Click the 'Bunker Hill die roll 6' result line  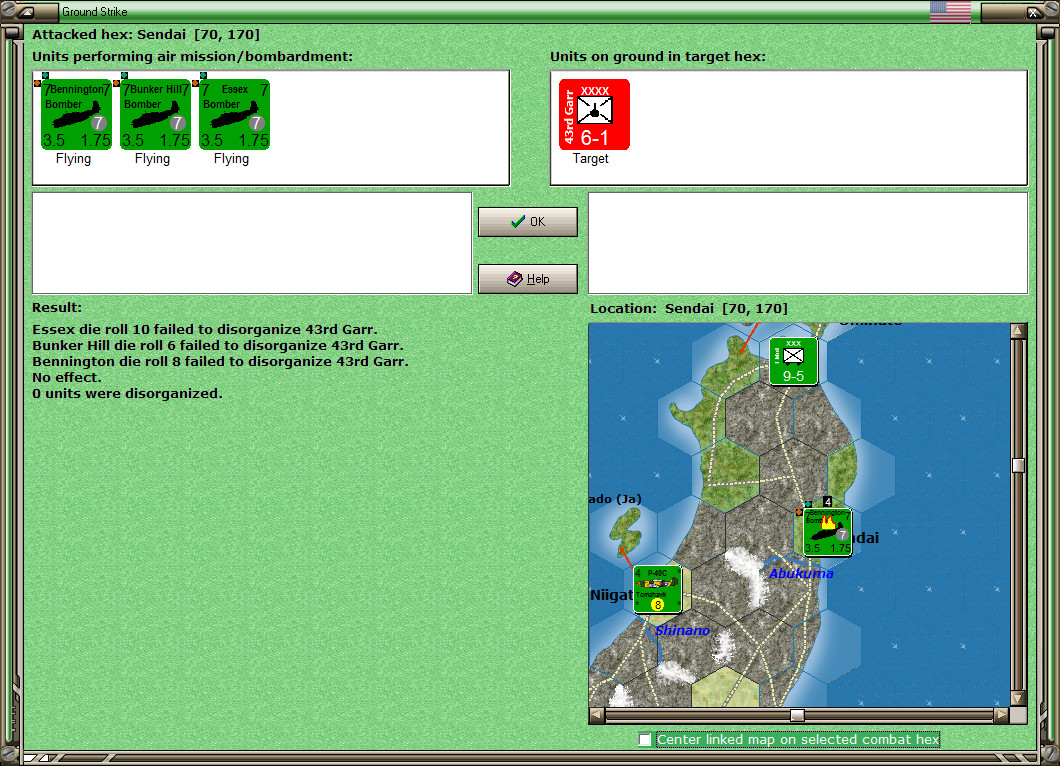coord(218,345)
